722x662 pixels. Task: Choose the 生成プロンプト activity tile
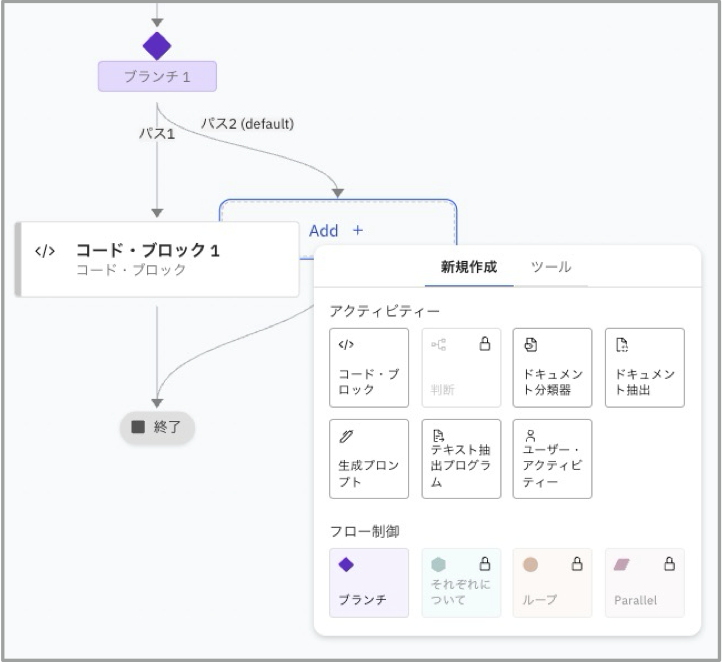coord(369,459)
